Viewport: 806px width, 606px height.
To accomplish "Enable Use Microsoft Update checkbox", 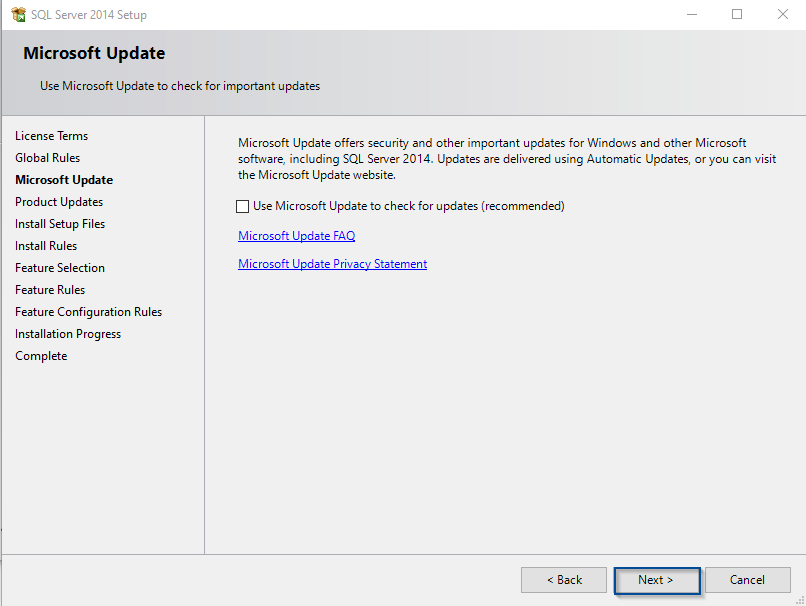I will [242, 207].
